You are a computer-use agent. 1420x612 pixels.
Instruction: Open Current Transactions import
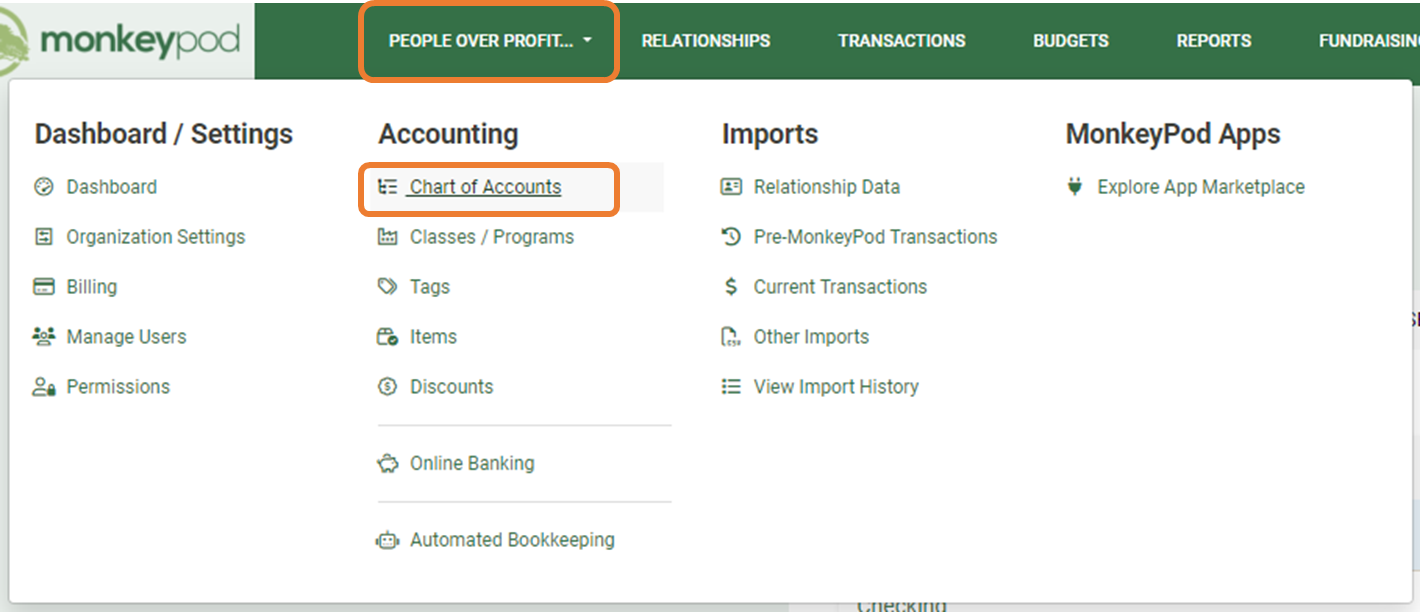(840, 287)
